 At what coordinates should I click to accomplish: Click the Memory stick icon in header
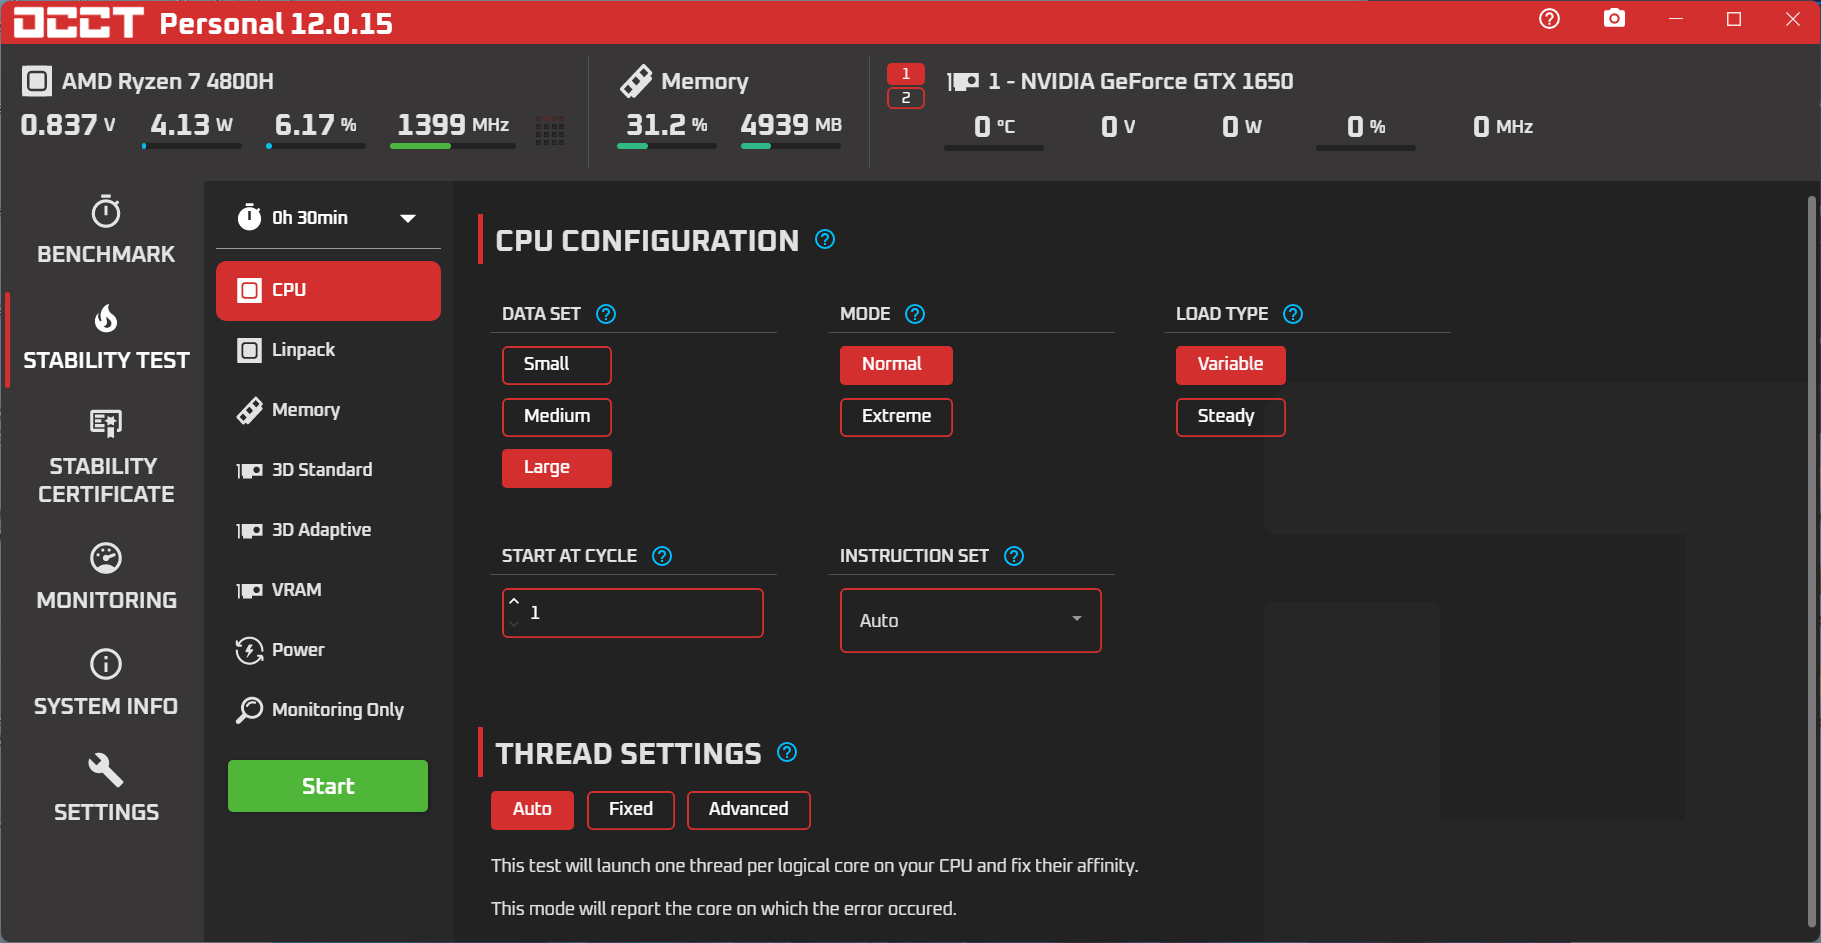pos(636,81)
